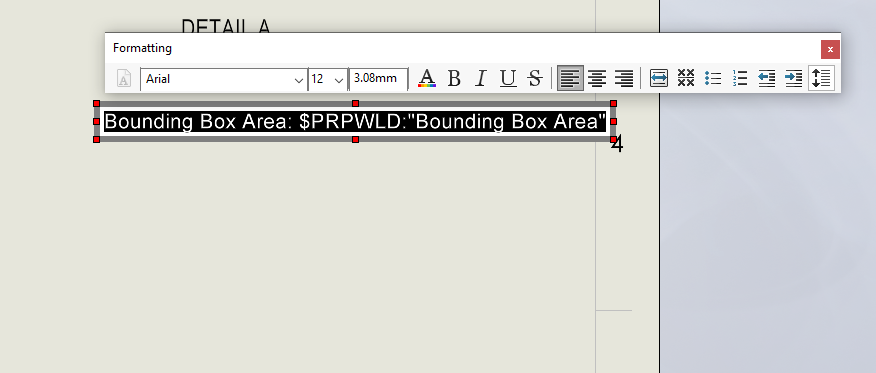The height and width of the screenshot is (373, 876).
Task: Apply numbered list formatting
Action: click(740, 78)
